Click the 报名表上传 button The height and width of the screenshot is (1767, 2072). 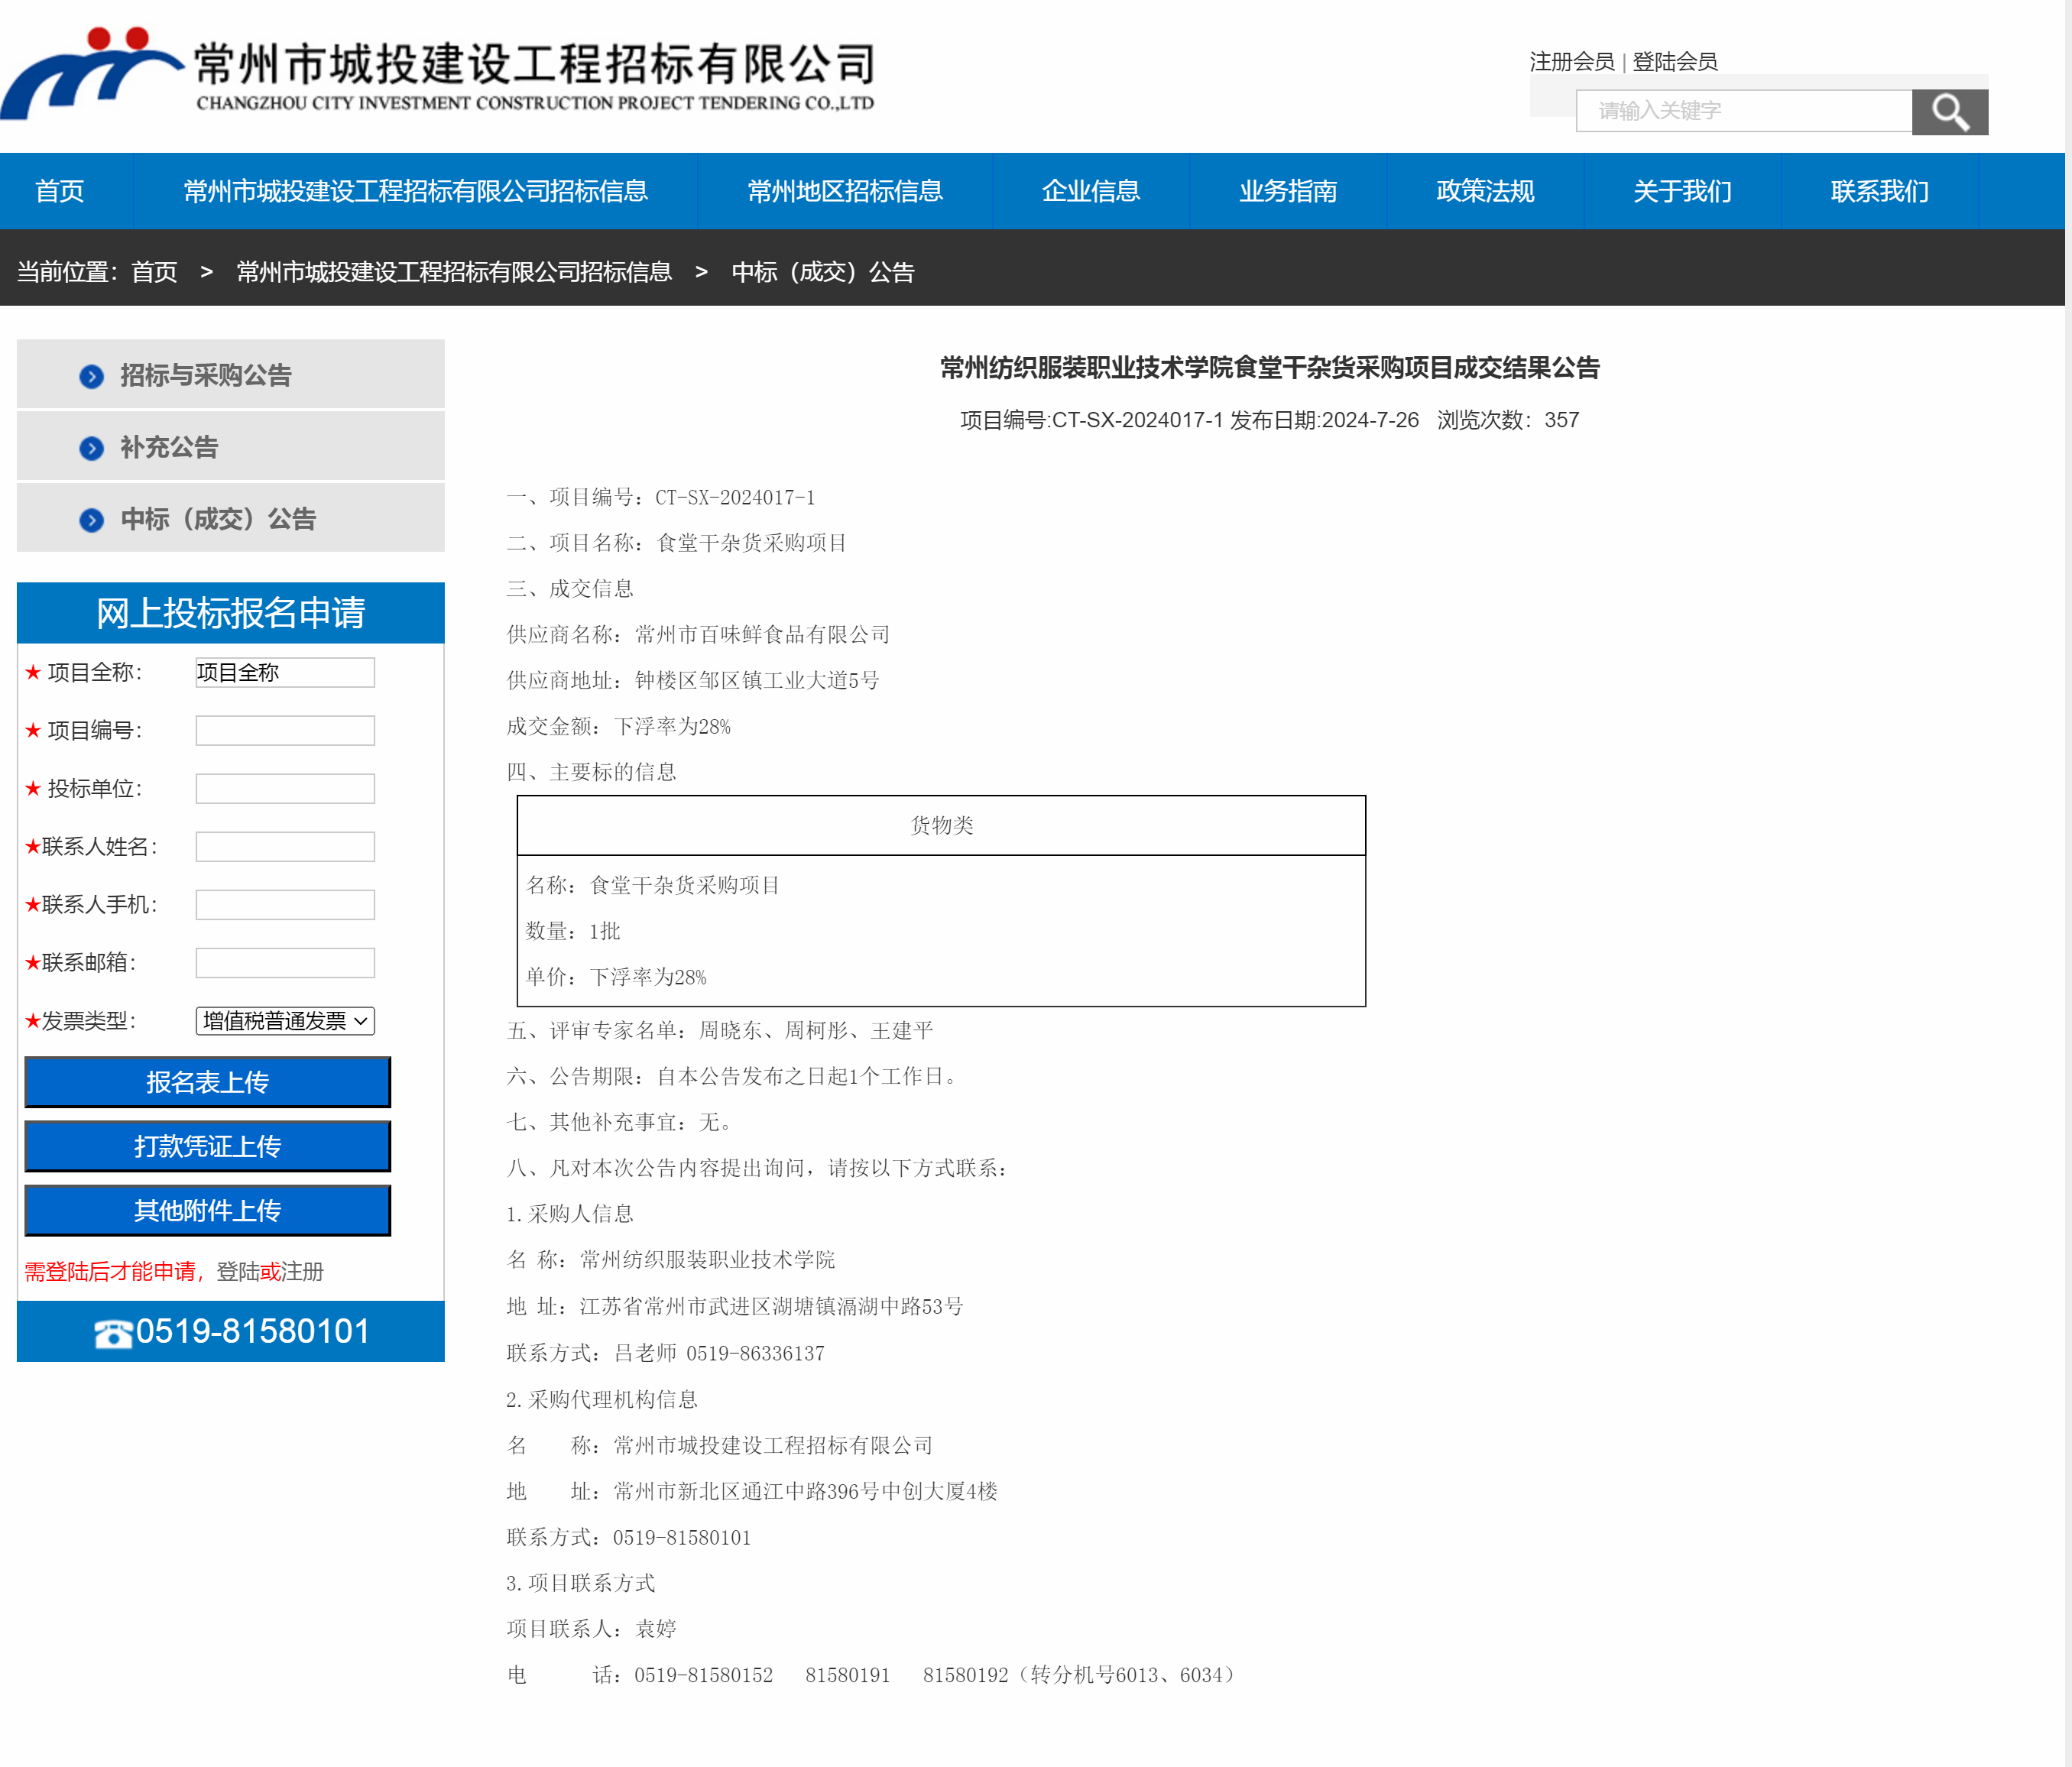[207, 1082]
